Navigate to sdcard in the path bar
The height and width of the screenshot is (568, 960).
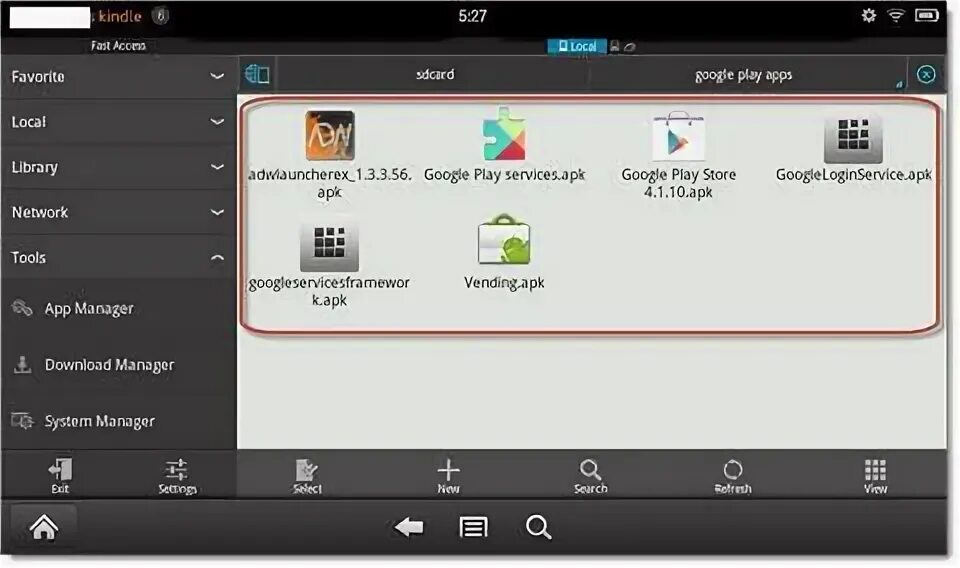pyautogui.click(x=435, y=75)
